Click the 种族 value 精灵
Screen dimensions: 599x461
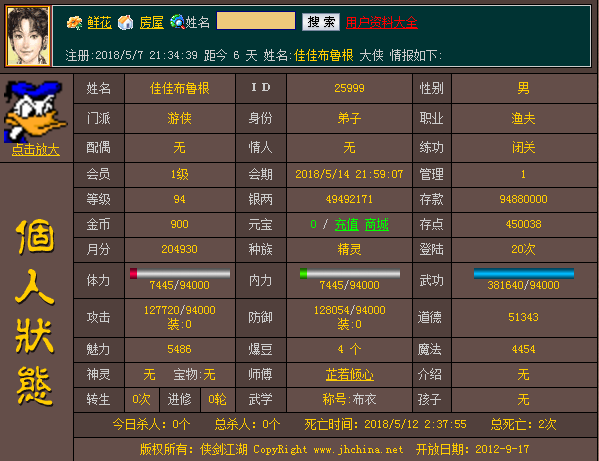click(x=350, y=249)
